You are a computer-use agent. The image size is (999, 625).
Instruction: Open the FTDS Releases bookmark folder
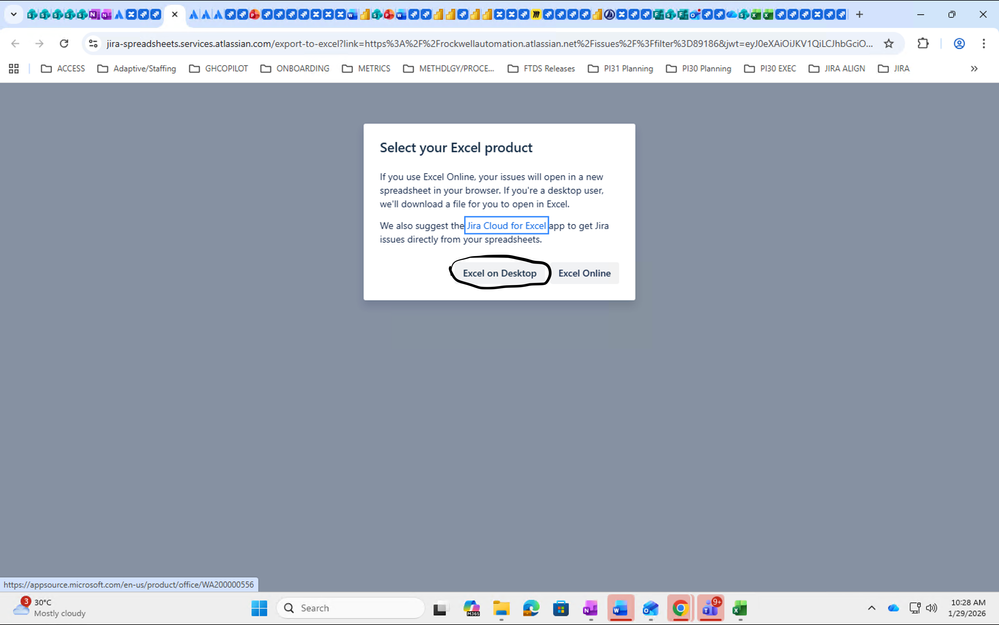541,68
